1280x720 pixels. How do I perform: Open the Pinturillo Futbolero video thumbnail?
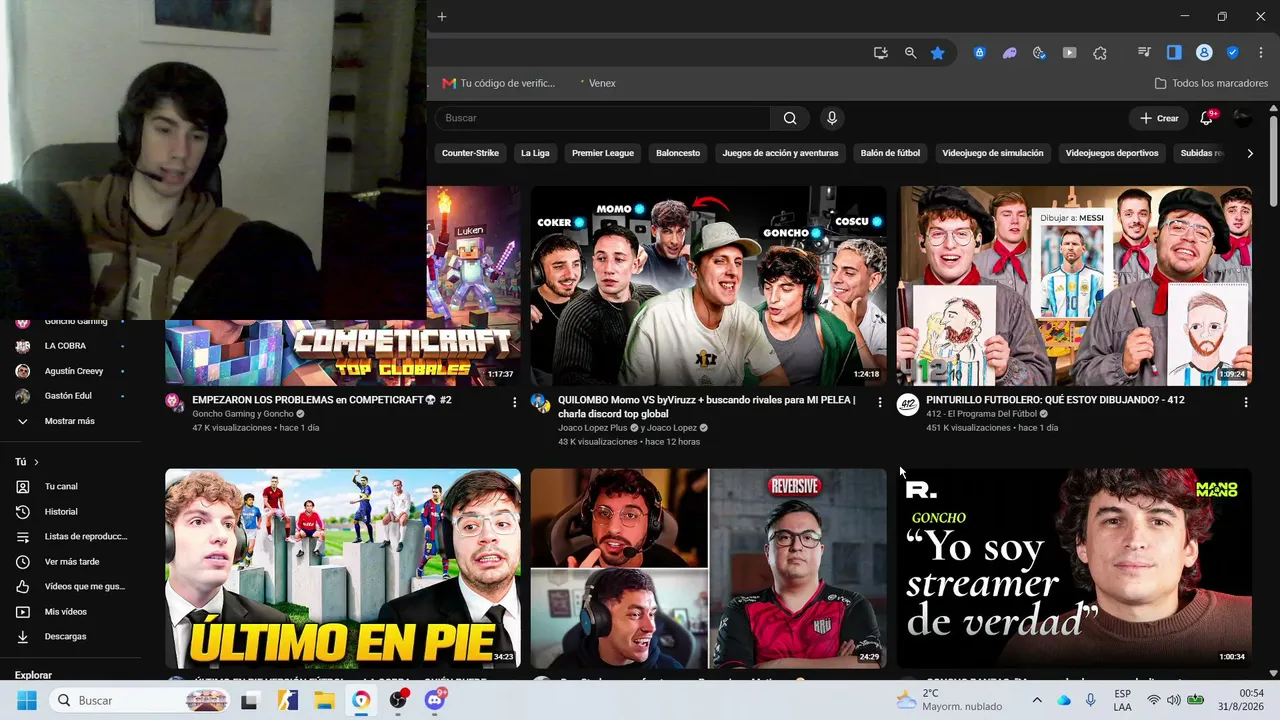1075,286
